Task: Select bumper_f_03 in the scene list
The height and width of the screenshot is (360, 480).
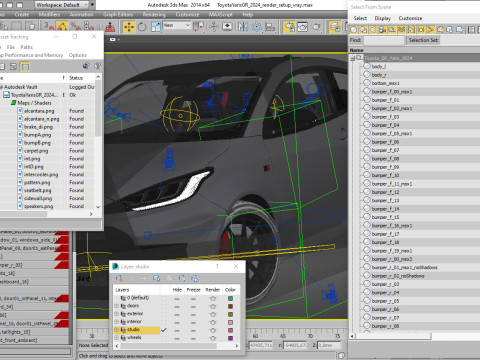Action: (x=385, y=117)
